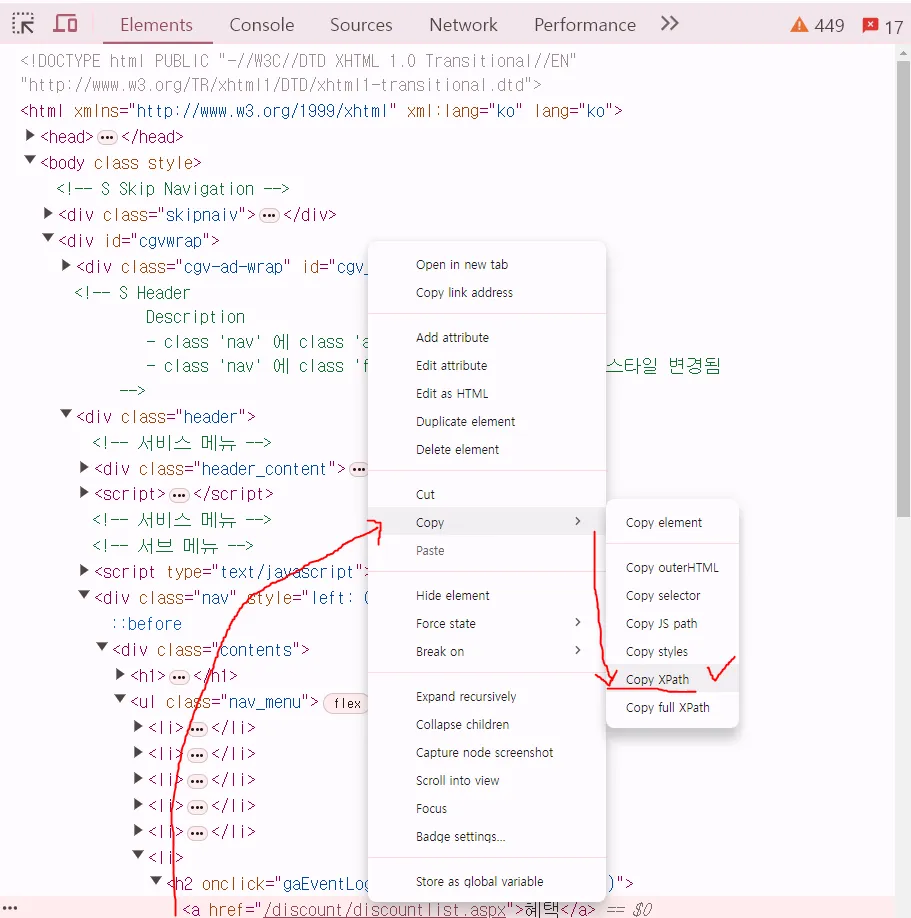Collapse the body element arrow

coord(30,160)
